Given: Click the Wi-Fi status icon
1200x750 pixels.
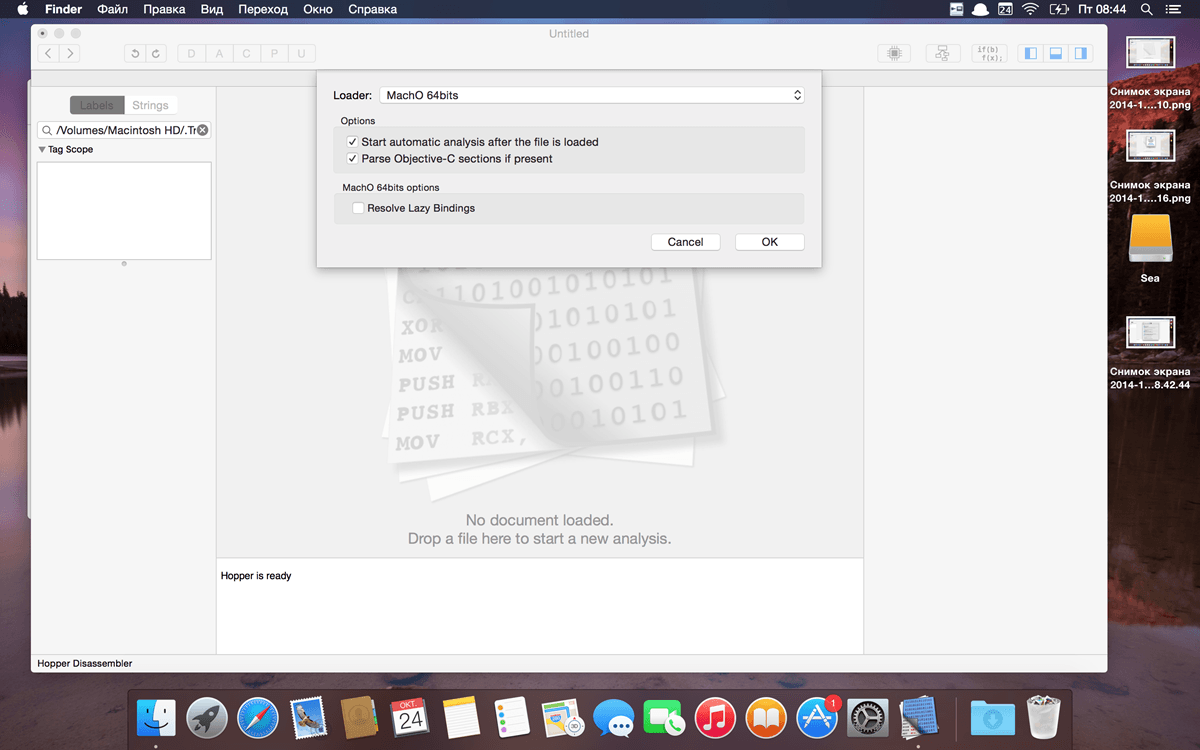Looking at the screenshot, I should coord(1030,9).
